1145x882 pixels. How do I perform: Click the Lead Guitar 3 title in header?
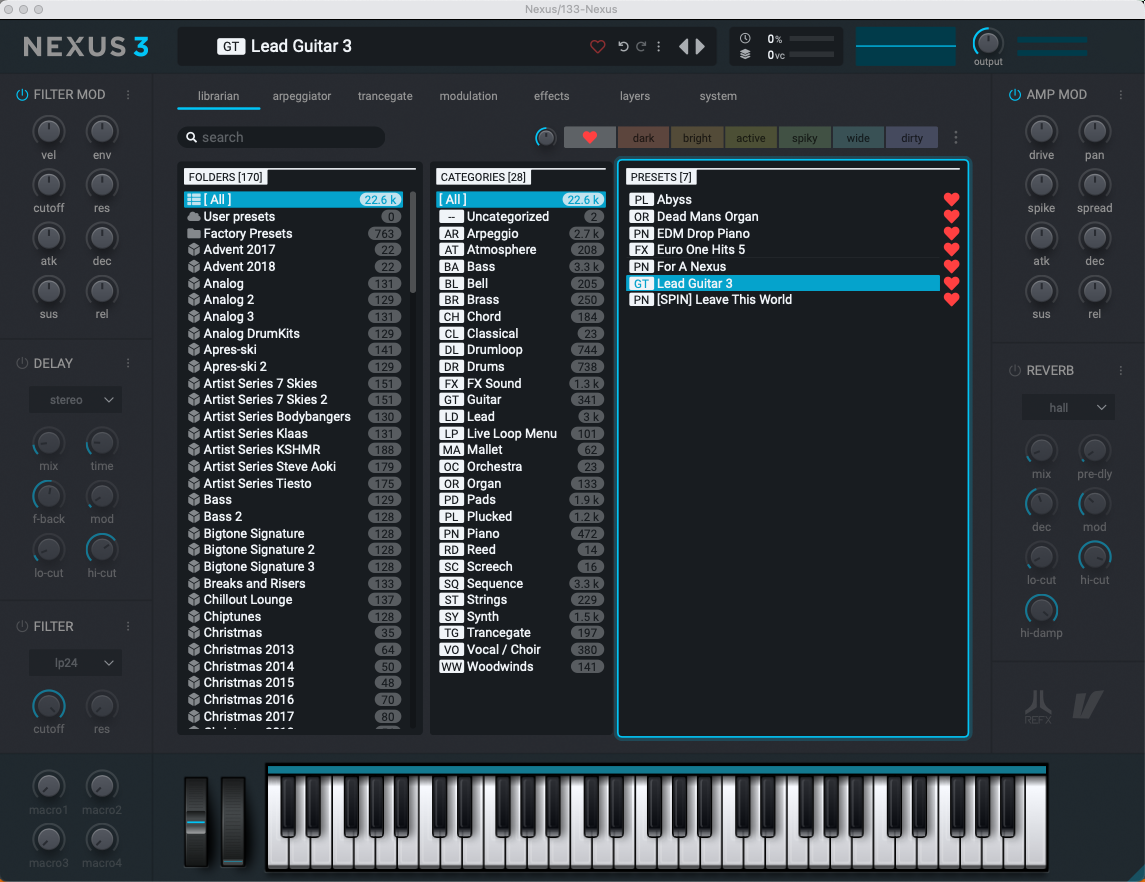[x=301, y=47]
